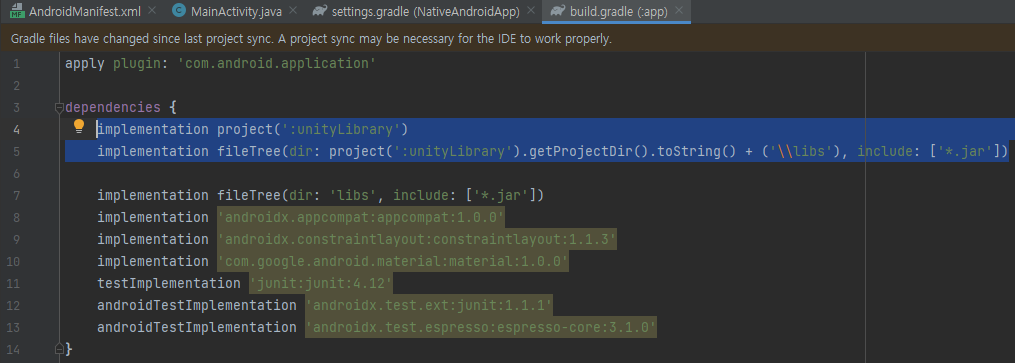Click the espresso-core:3.1.0 dependency string
The width and height of the screenshot is (1015, 363).
(x=481, y=327)
